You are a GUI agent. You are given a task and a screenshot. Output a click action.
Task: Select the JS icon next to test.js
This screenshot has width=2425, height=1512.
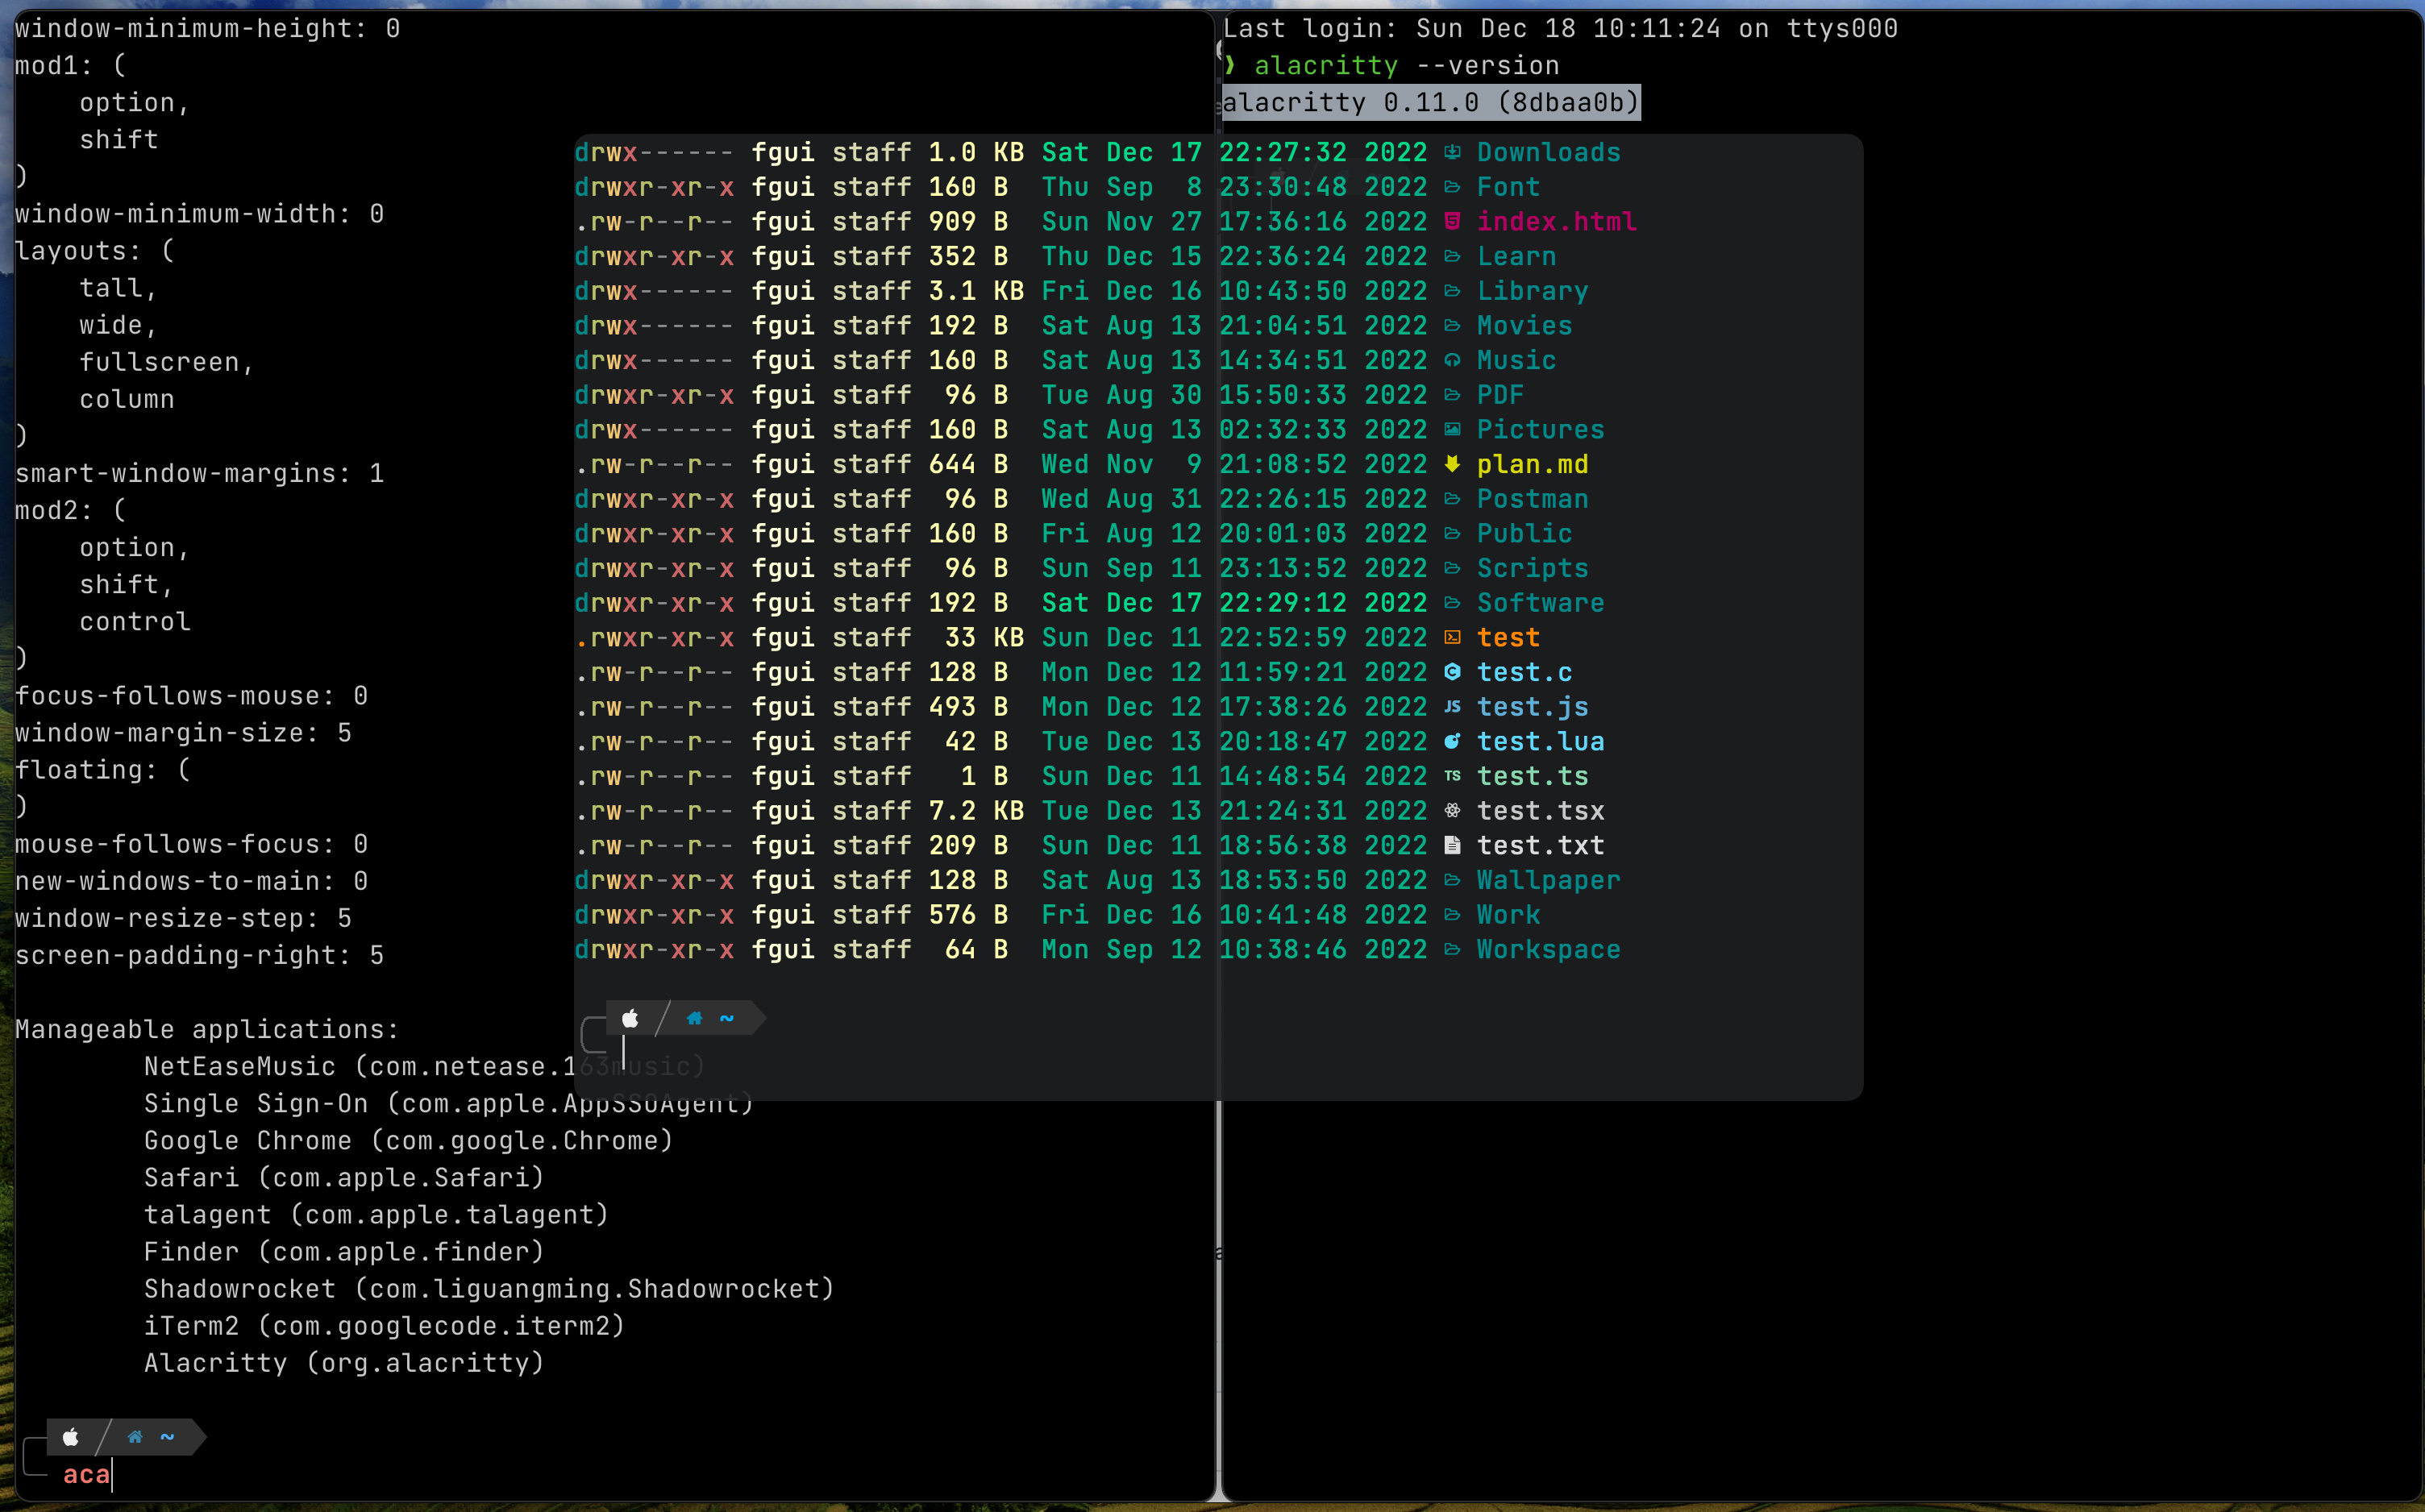coord(1453,706)
